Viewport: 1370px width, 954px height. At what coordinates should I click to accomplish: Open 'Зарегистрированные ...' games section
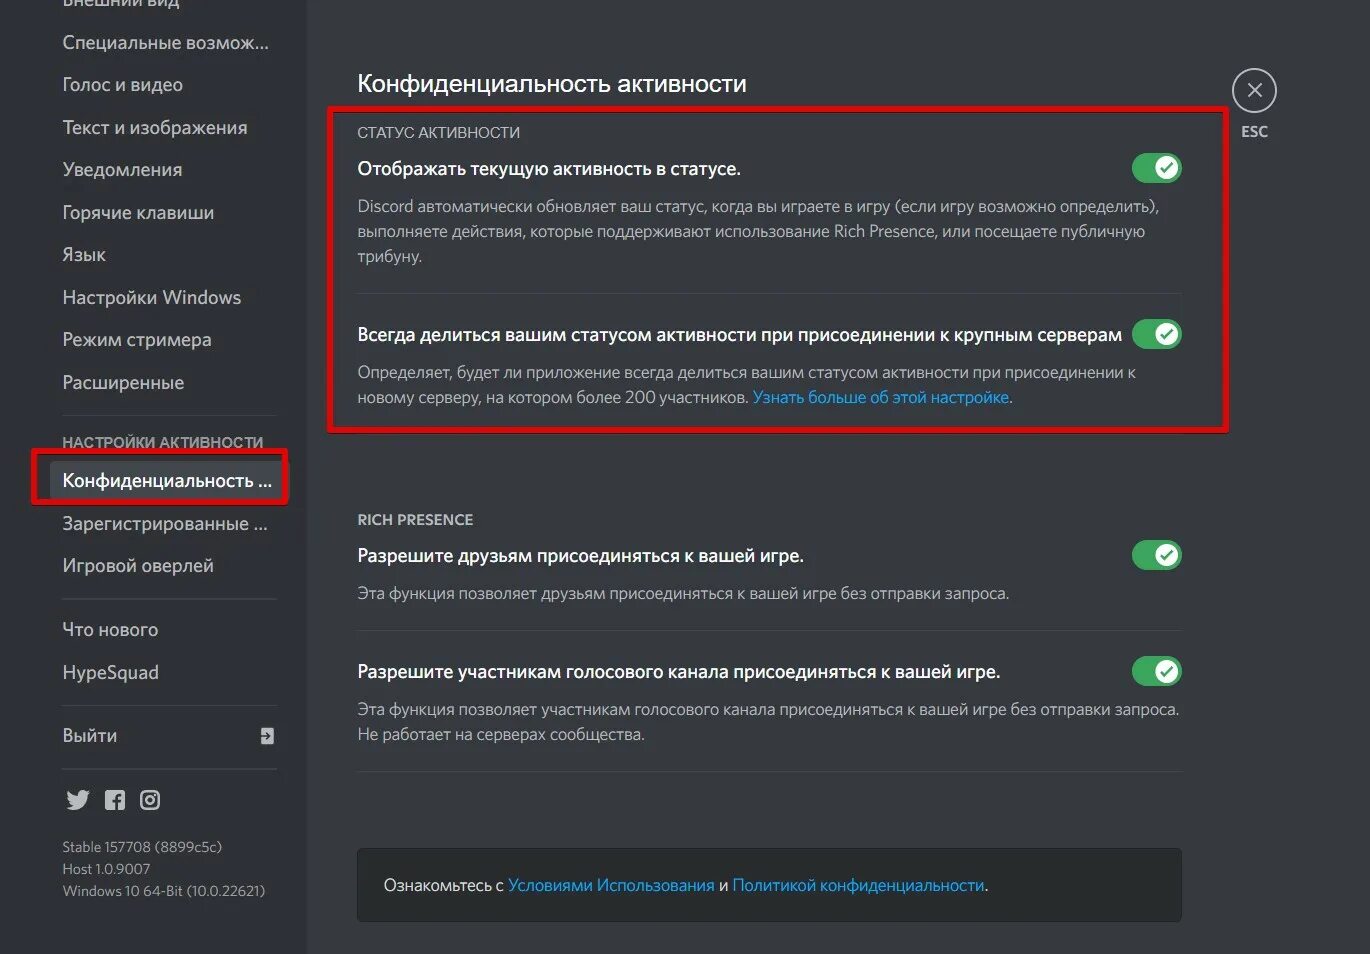165,524
